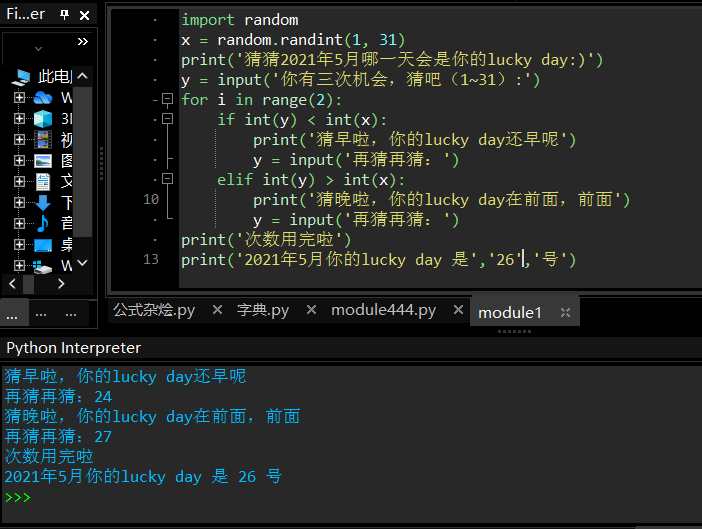Click the Desktop folder icon
This screenshot has height=529, width=702.
coord(42,245)
